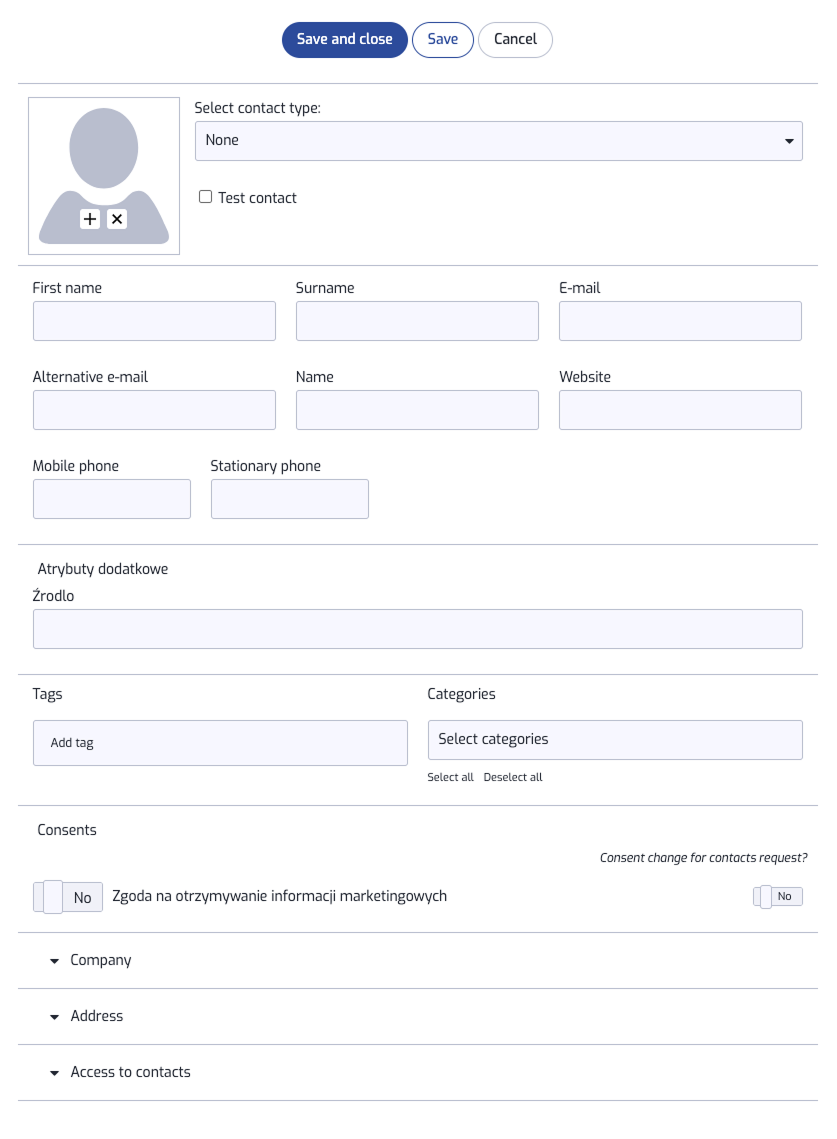The image size is (837, 1139).
Task: Click the contact avatar placeholder image
Action: pyautogui.click(x=104, y=176)
